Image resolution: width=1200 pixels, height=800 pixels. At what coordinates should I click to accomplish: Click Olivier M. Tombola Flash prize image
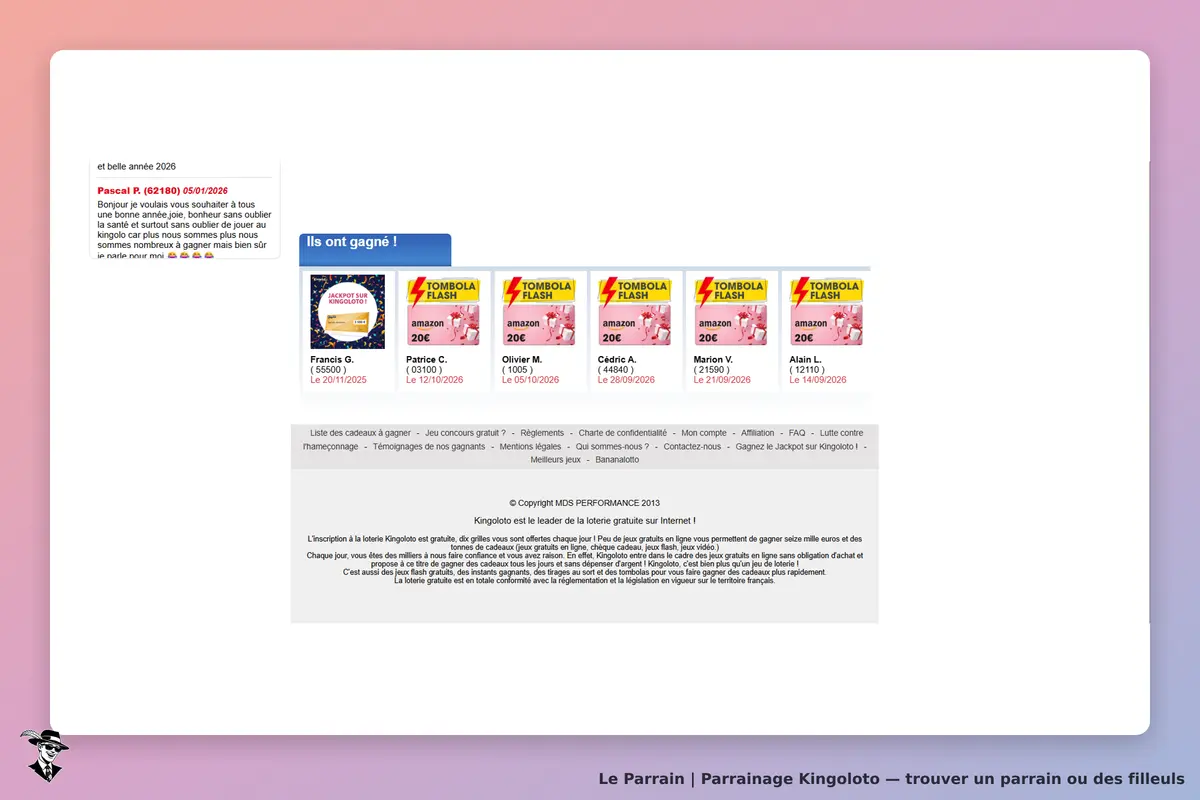click(x=539, y=312)
